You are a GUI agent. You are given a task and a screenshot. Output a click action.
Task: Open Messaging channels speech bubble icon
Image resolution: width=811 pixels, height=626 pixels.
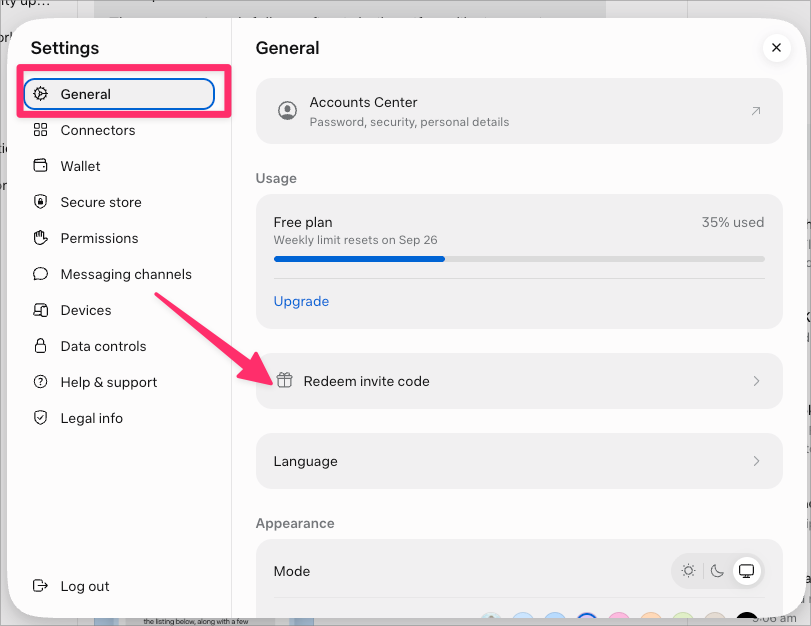point(40,274)
